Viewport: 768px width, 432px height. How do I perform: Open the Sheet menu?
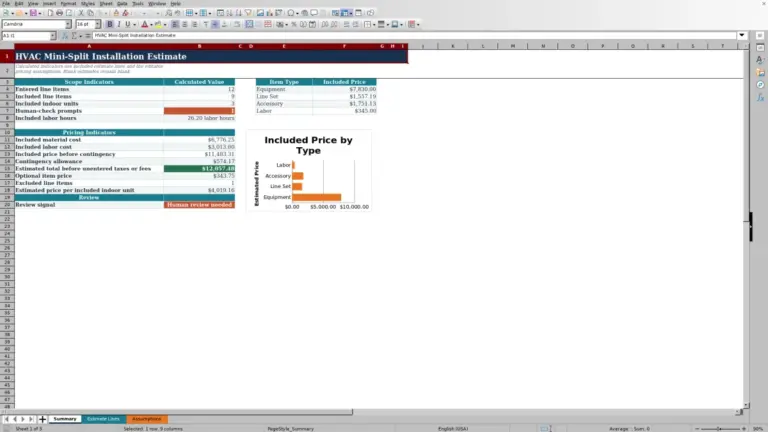(x=106, y=3)
